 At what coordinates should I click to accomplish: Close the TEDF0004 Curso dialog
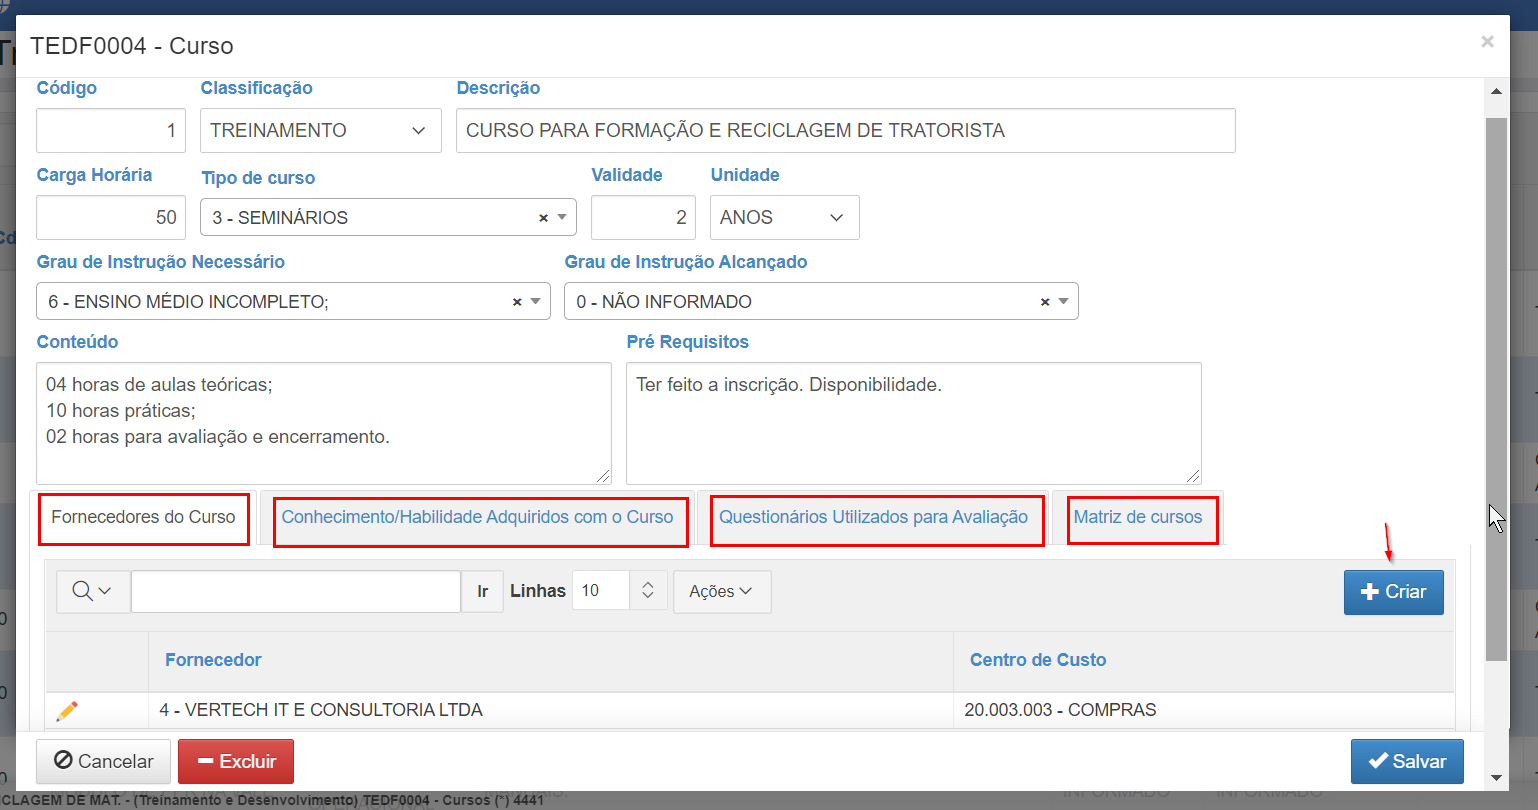pyautogui.click(x=1487, y=41)
